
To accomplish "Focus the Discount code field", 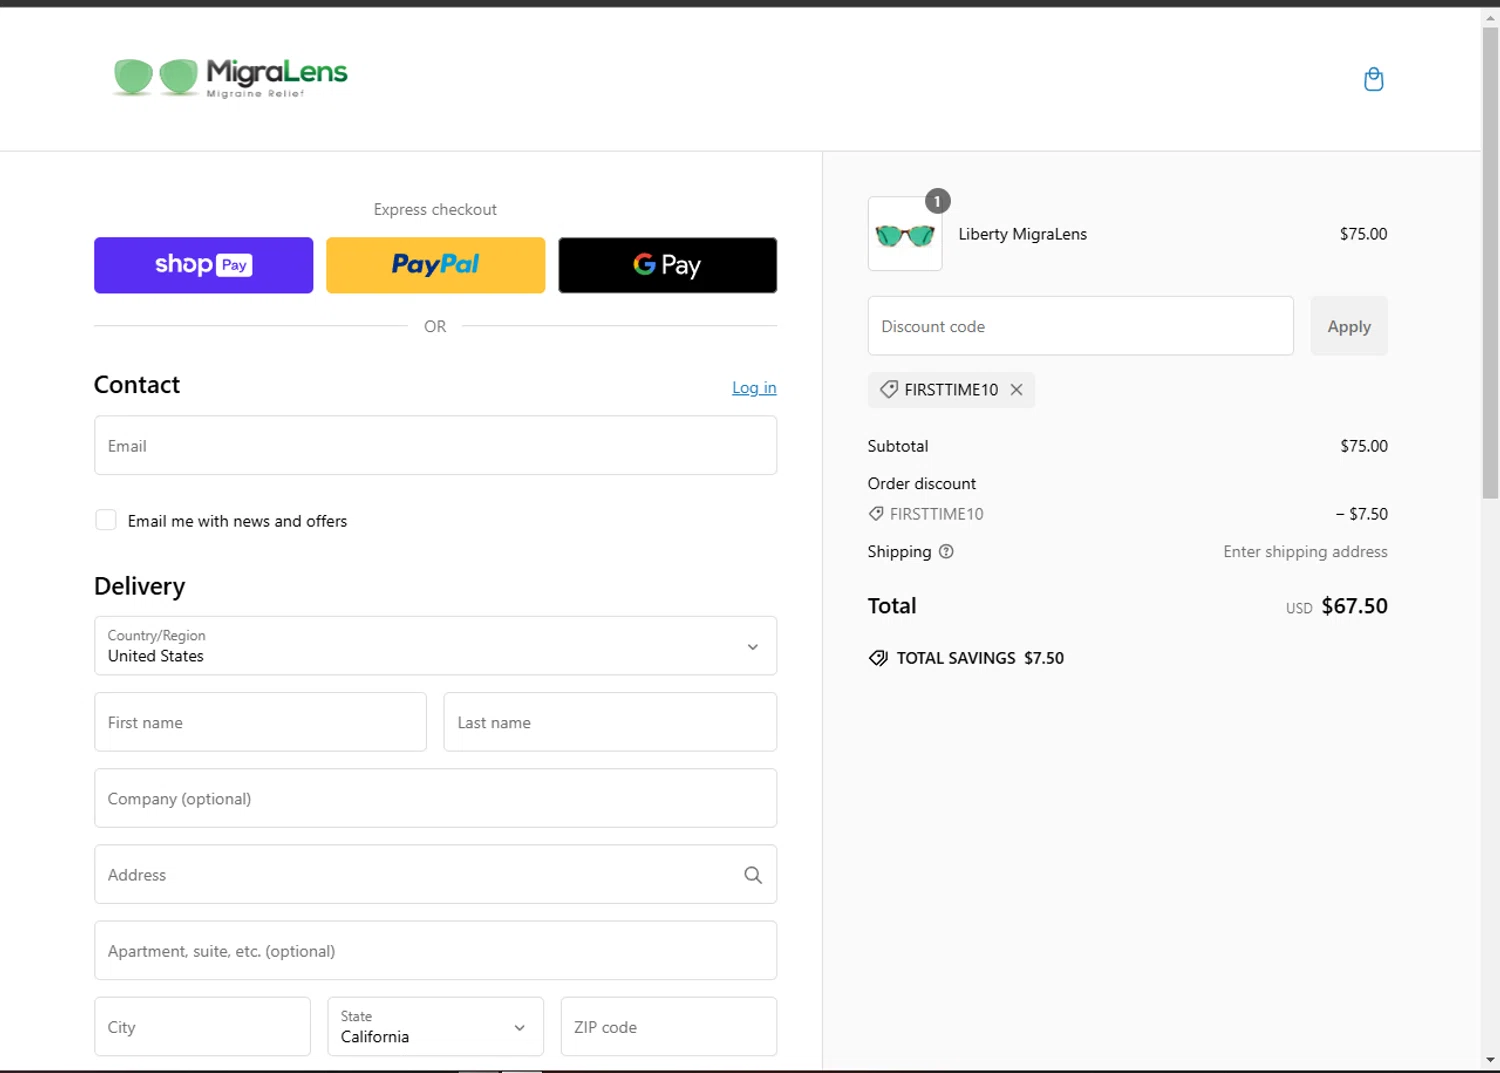I will pyautogui.click(x=1080, y=326).
